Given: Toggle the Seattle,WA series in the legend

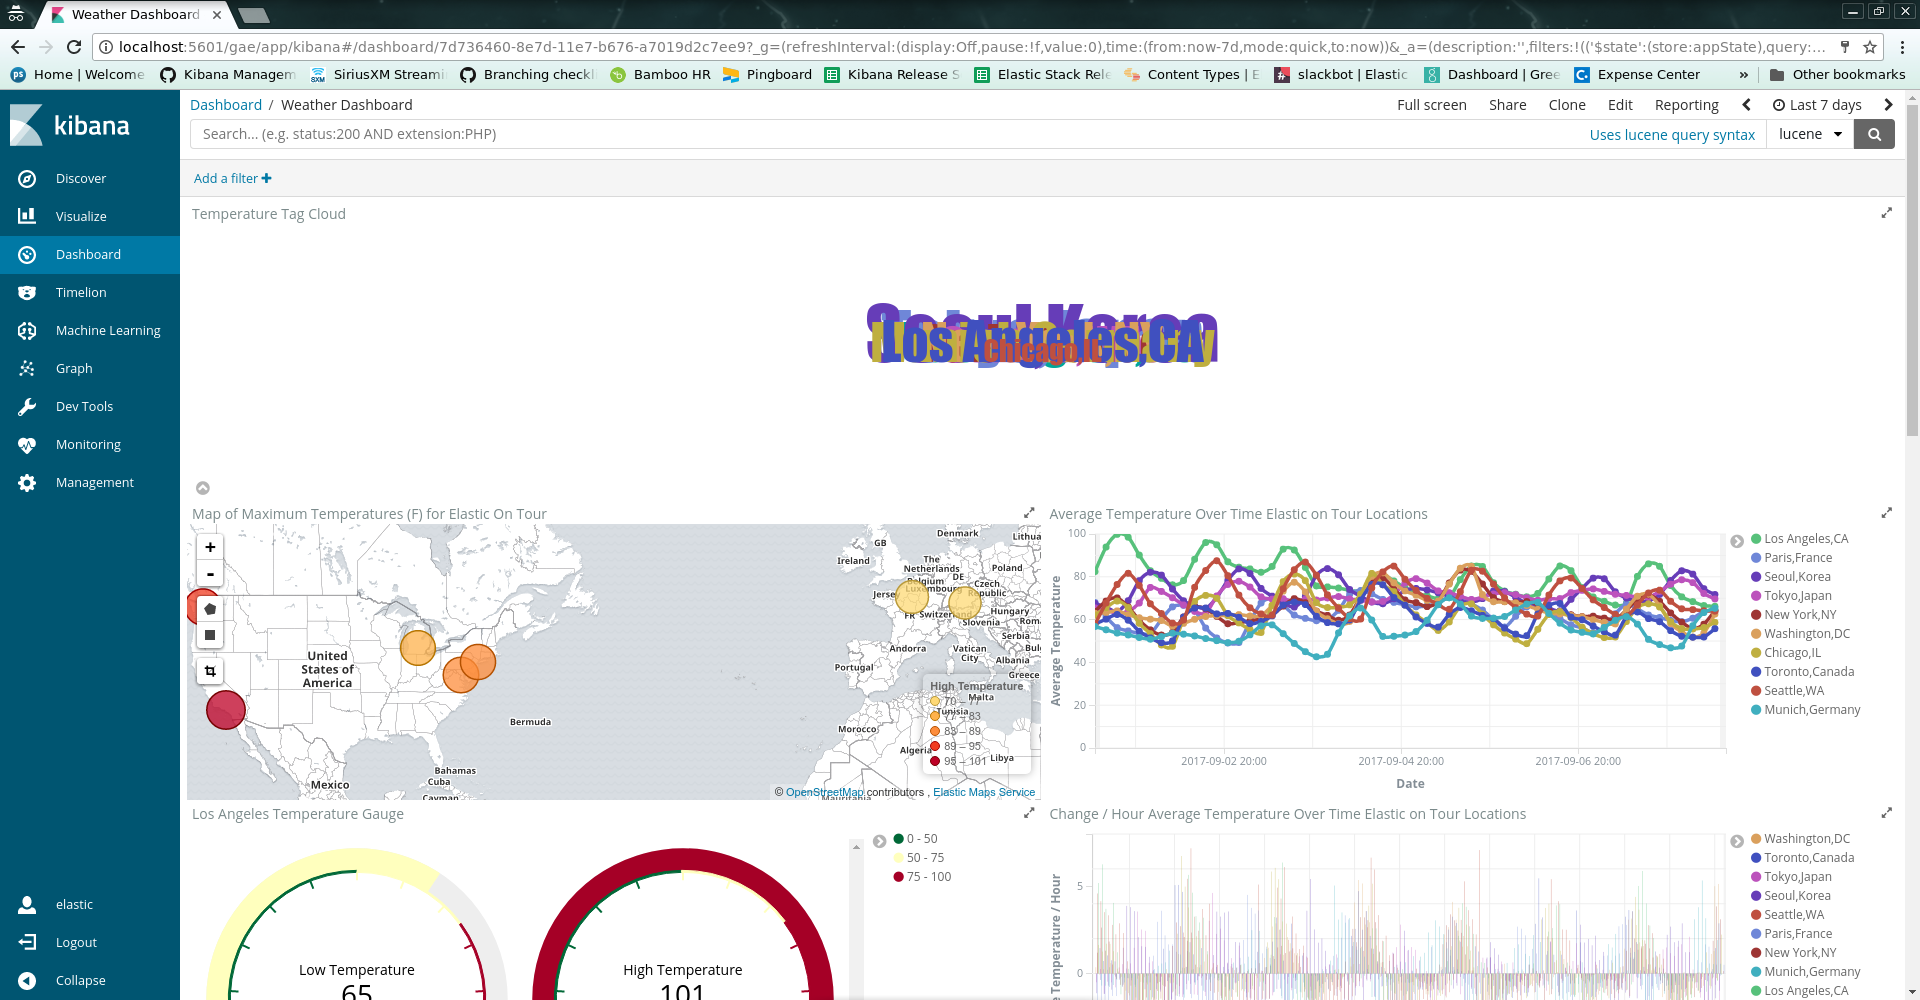Looking at the screenshot, I should (x=1795, y=690).
